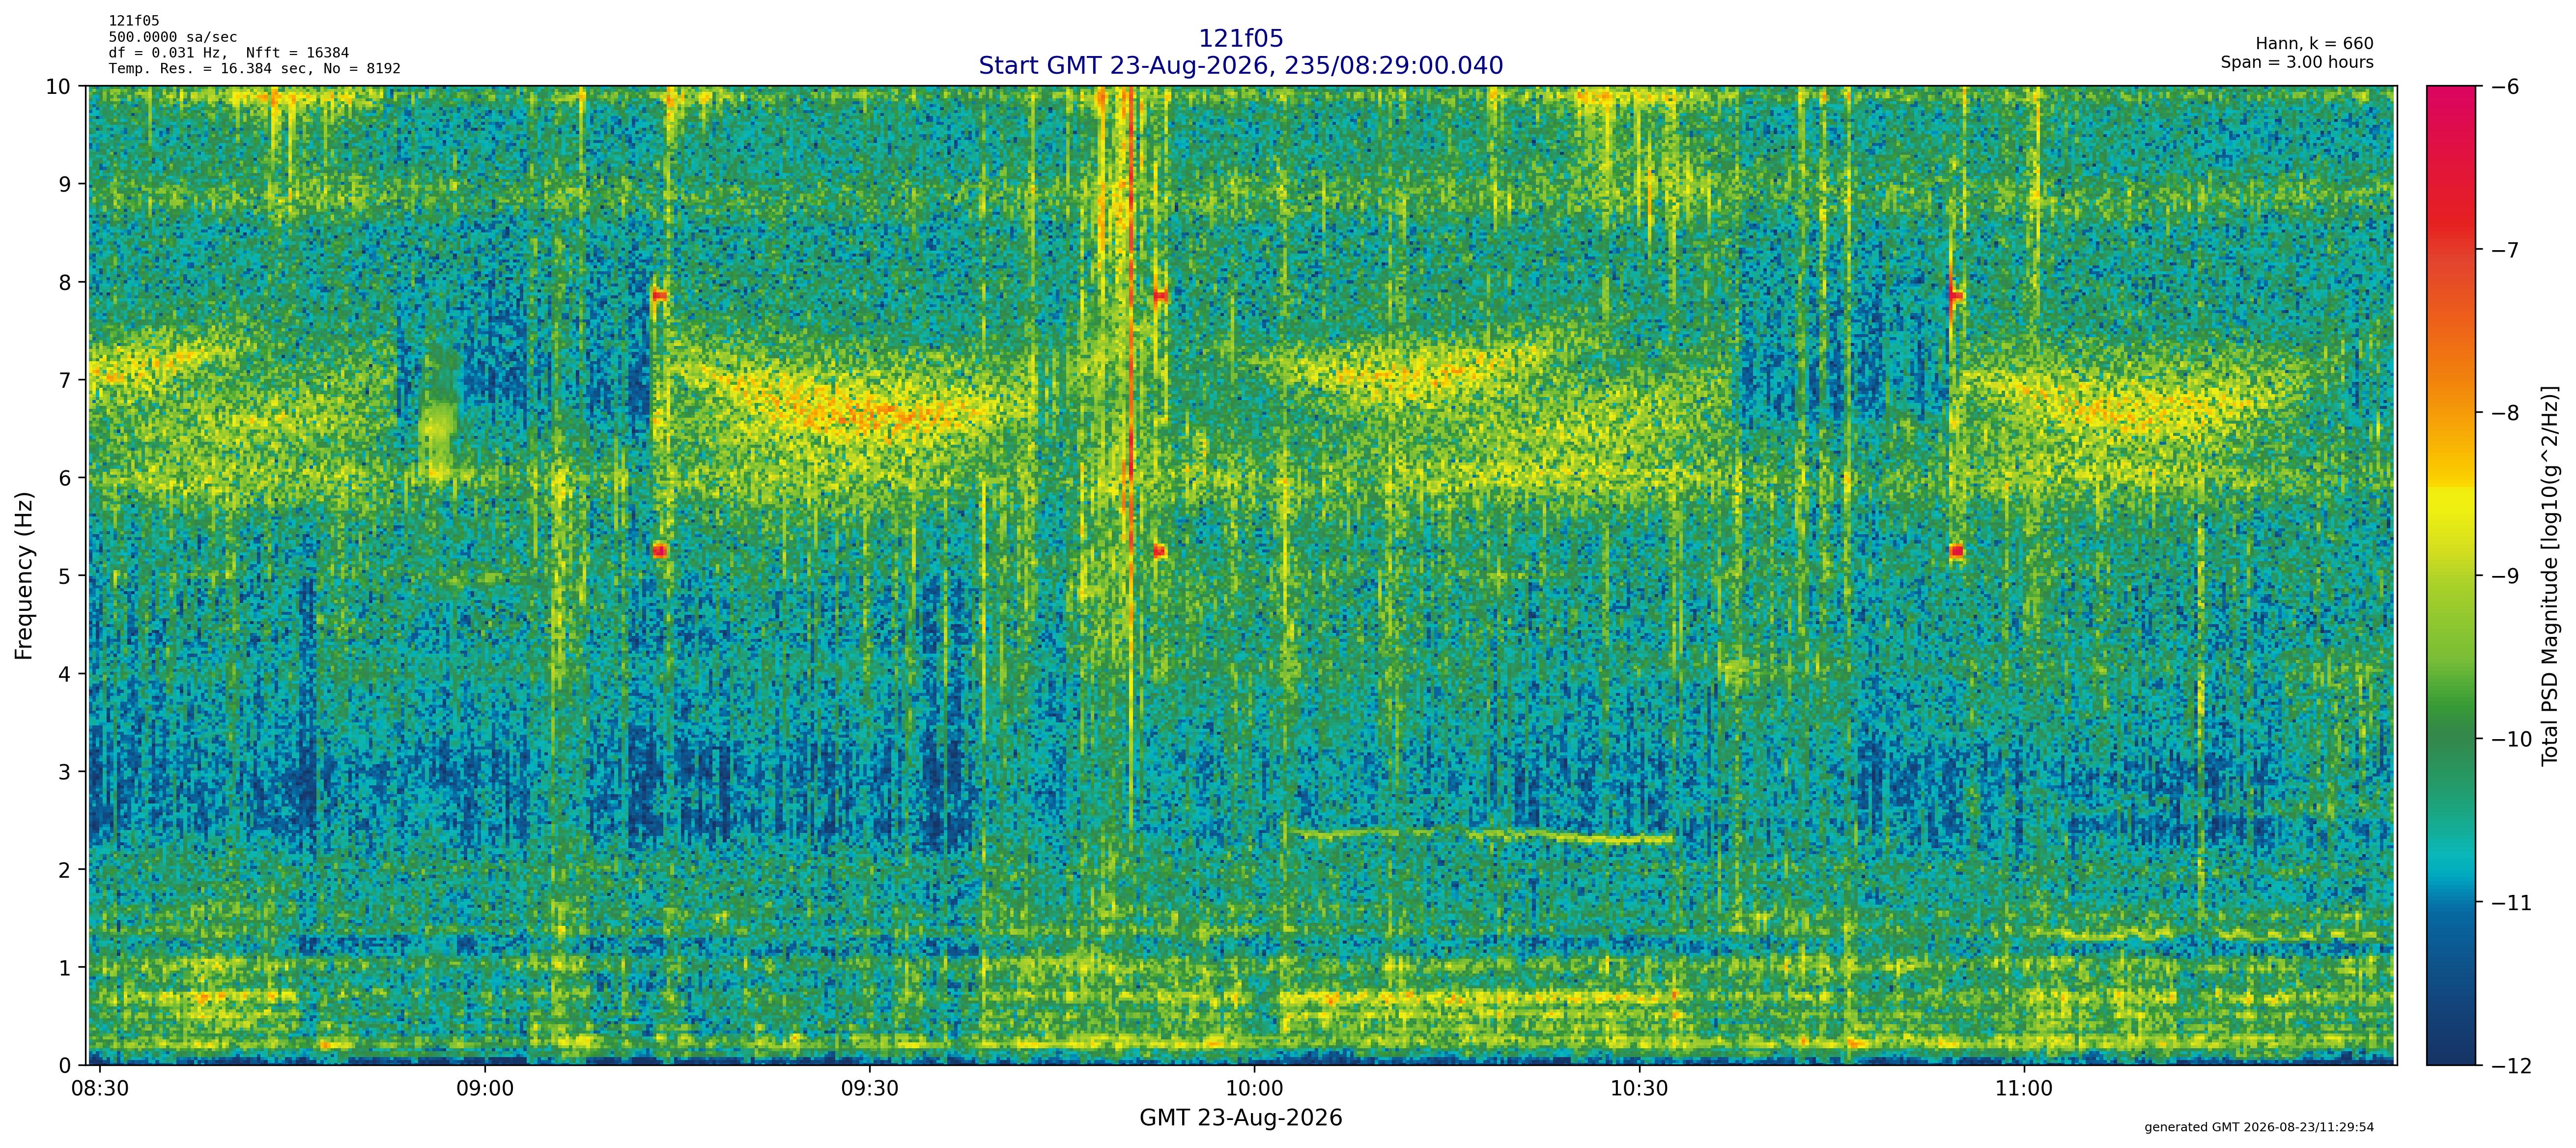Select the "09:00" time axis tick label
This screenshot has height=1148, width=2576.
(485, 1088)
